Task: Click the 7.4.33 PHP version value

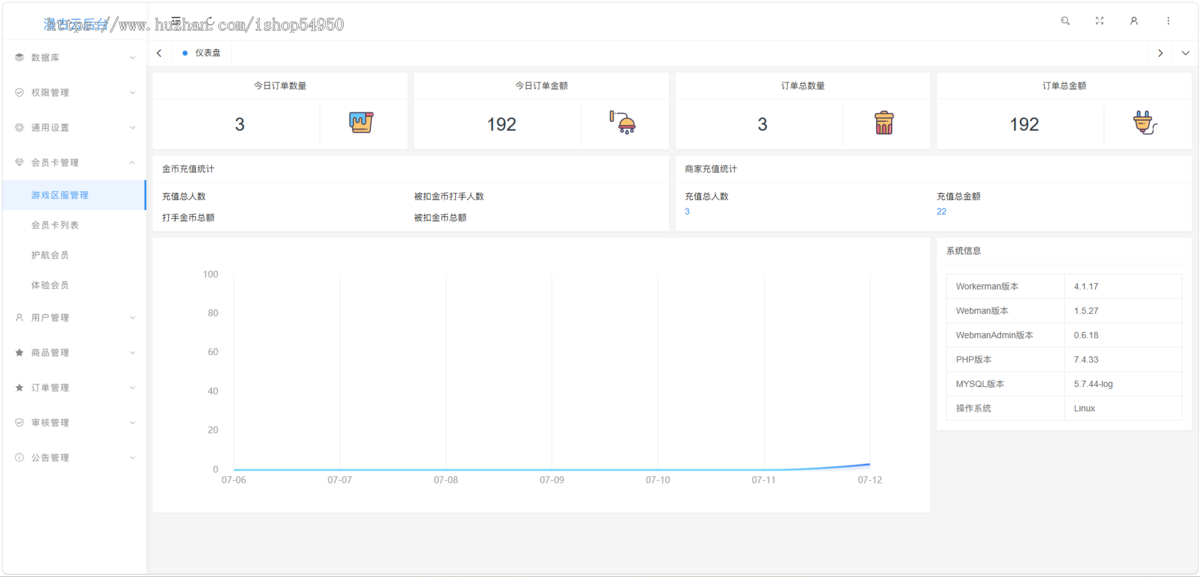Action: pos(1086,360)
